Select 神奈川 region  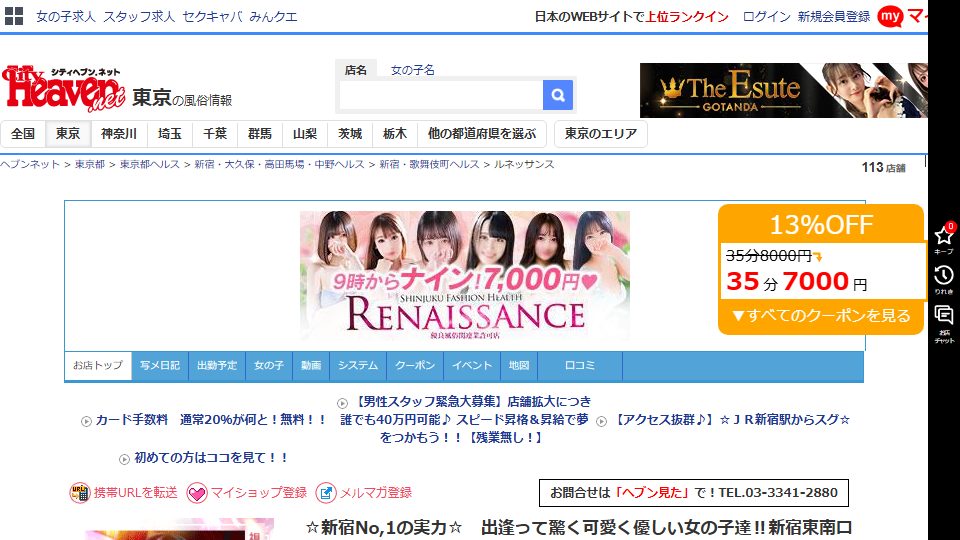click(119, 134)
